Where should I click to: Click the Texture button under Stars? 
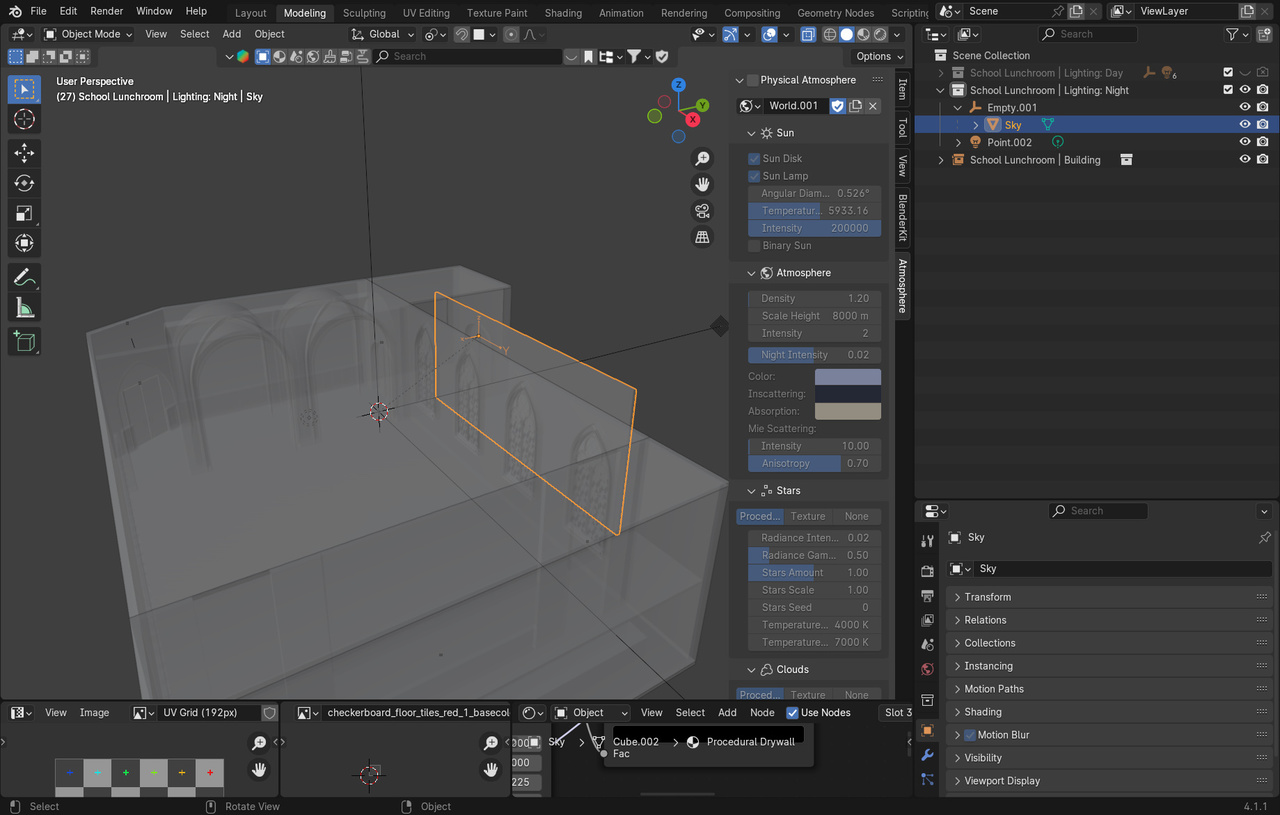coord(807,517)
